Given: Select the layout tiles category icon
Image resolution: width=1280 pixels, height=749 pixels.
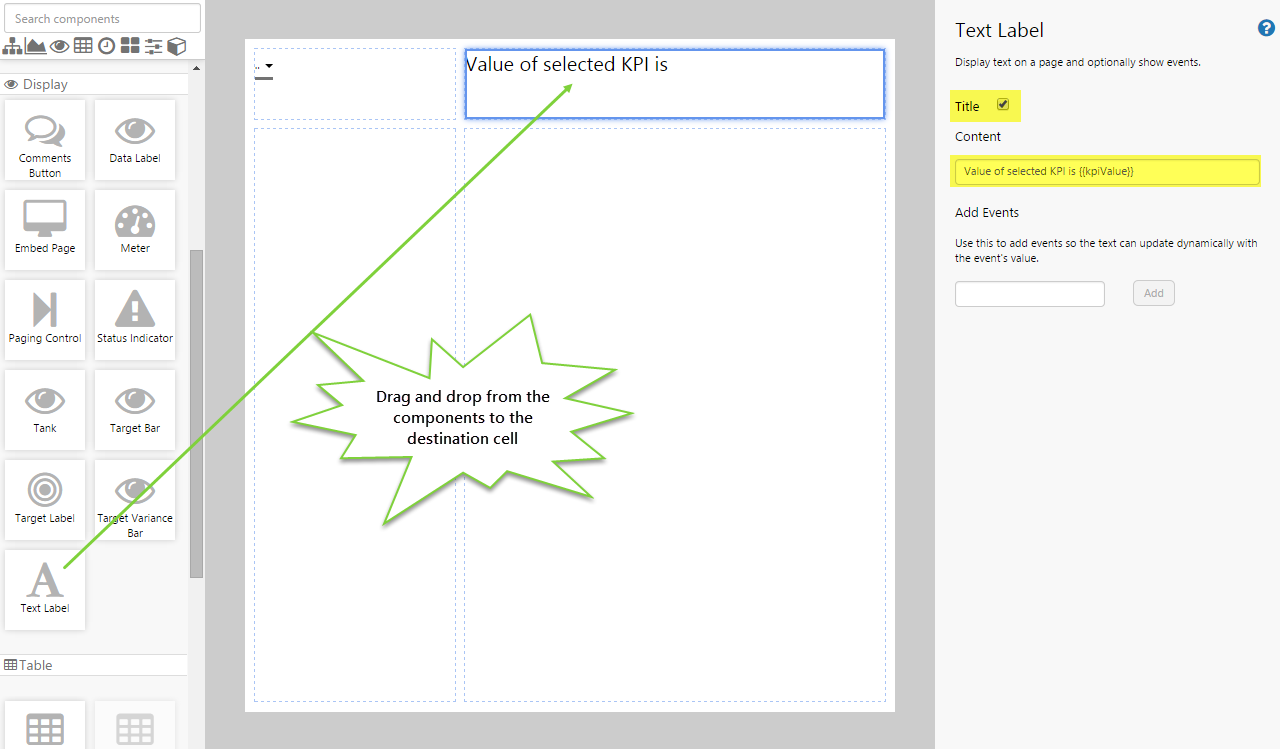Looking at the screenshot, I should (x=131, y=46).
